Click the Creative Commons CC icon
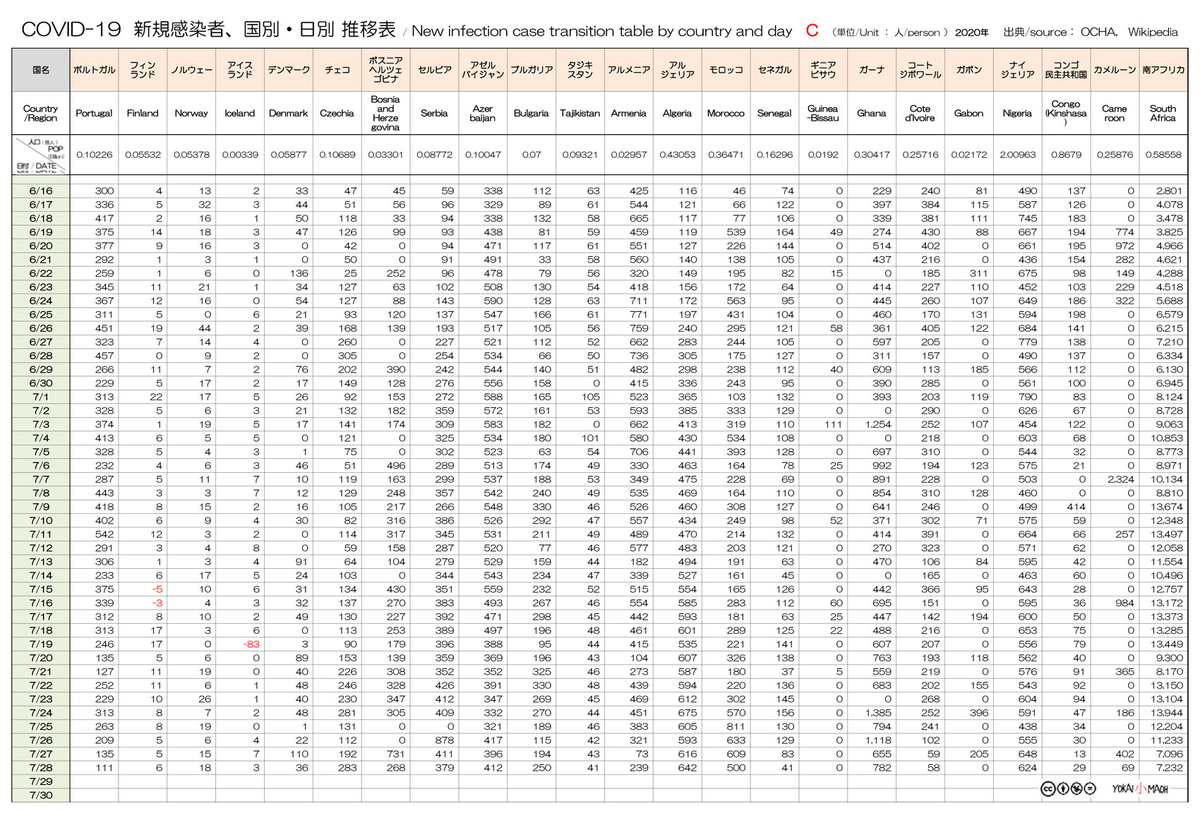The image size is (1200, 818). [1047, 787]
